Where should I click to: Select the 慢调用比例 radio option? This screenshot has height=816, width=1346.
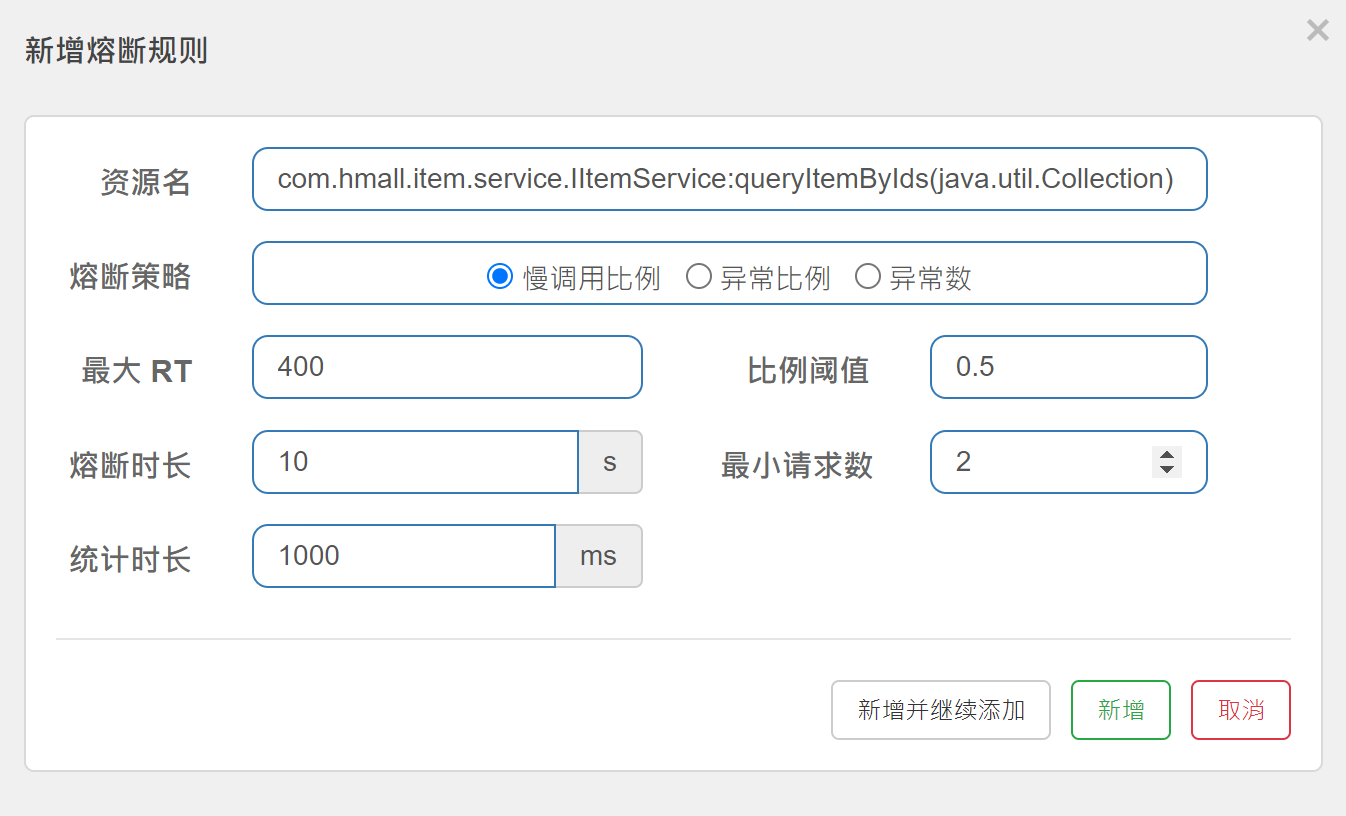499,276
